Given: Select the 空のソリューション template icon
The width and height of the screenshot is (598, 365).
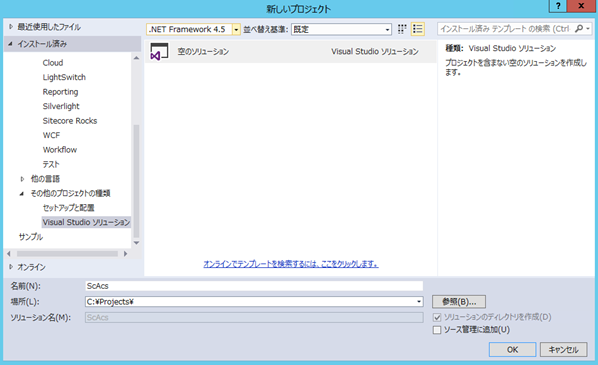Looking at the screenshot, I should click(159, 51).
